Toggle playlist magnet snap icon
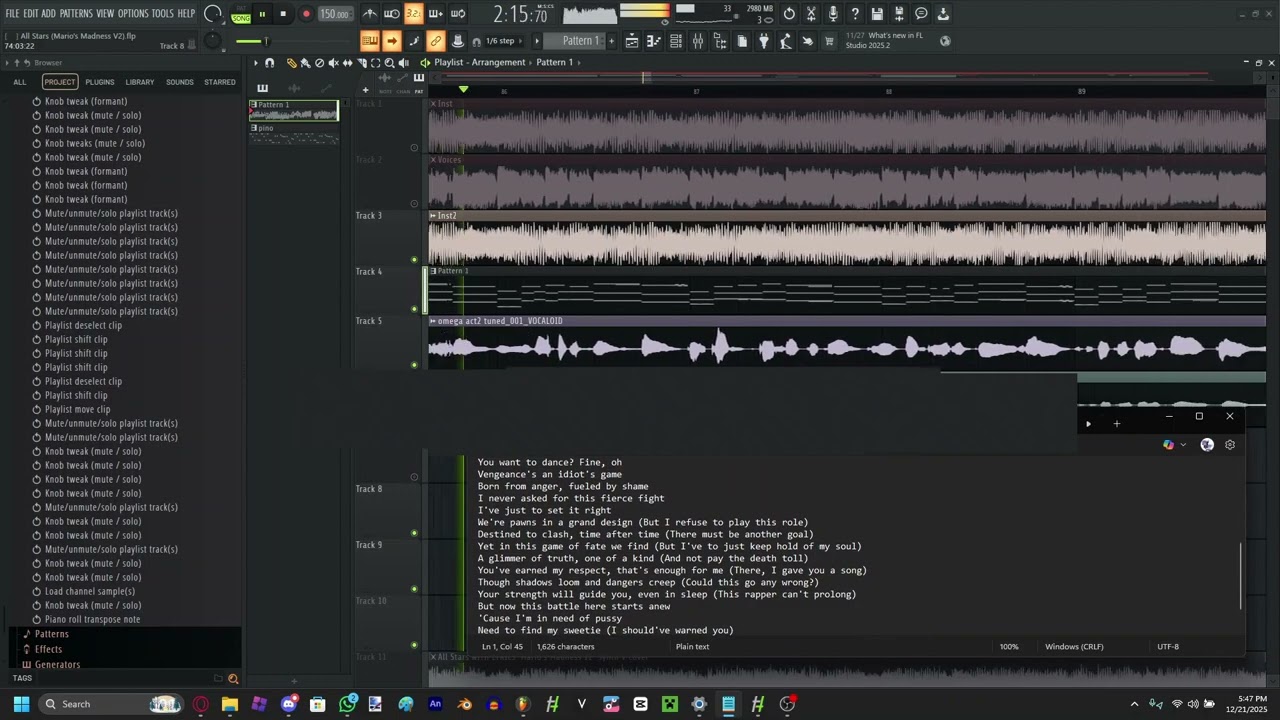 (x=270, y=63)
